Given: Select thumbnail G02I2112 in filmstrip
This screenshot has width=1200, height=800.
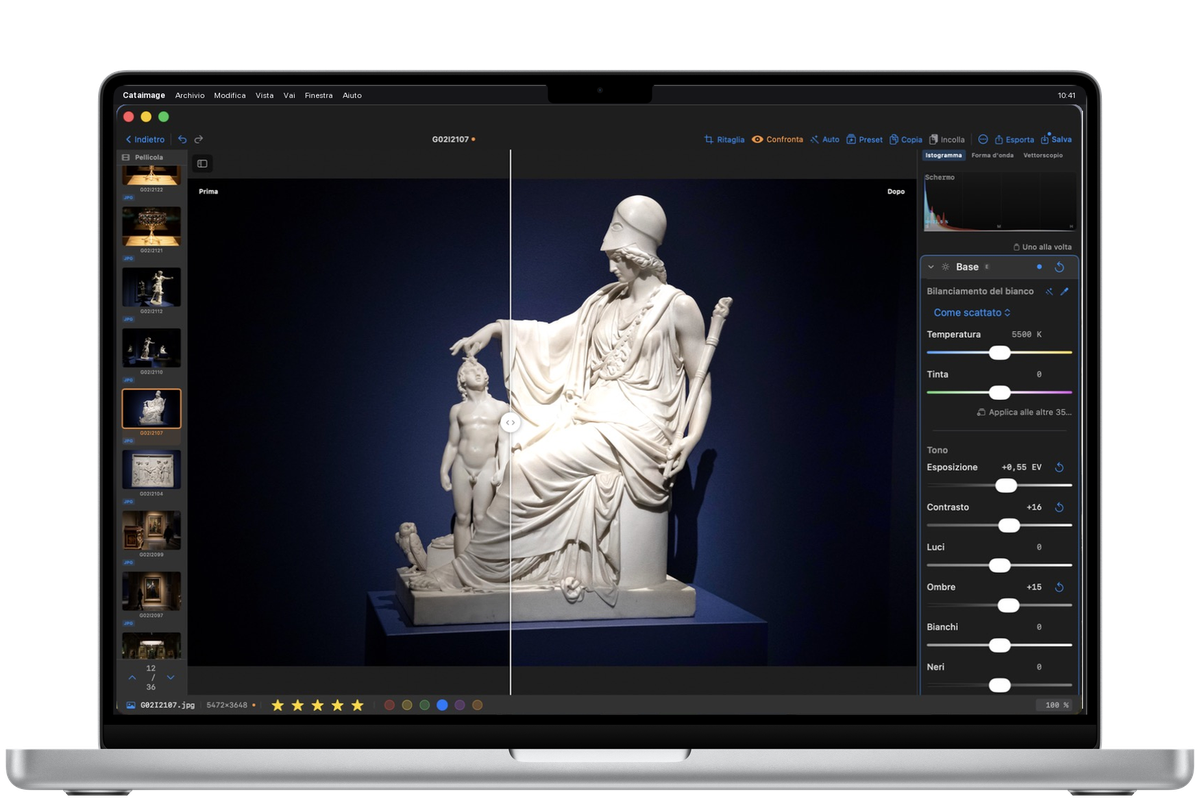Looking at the screenshot, I should point(151,287).
